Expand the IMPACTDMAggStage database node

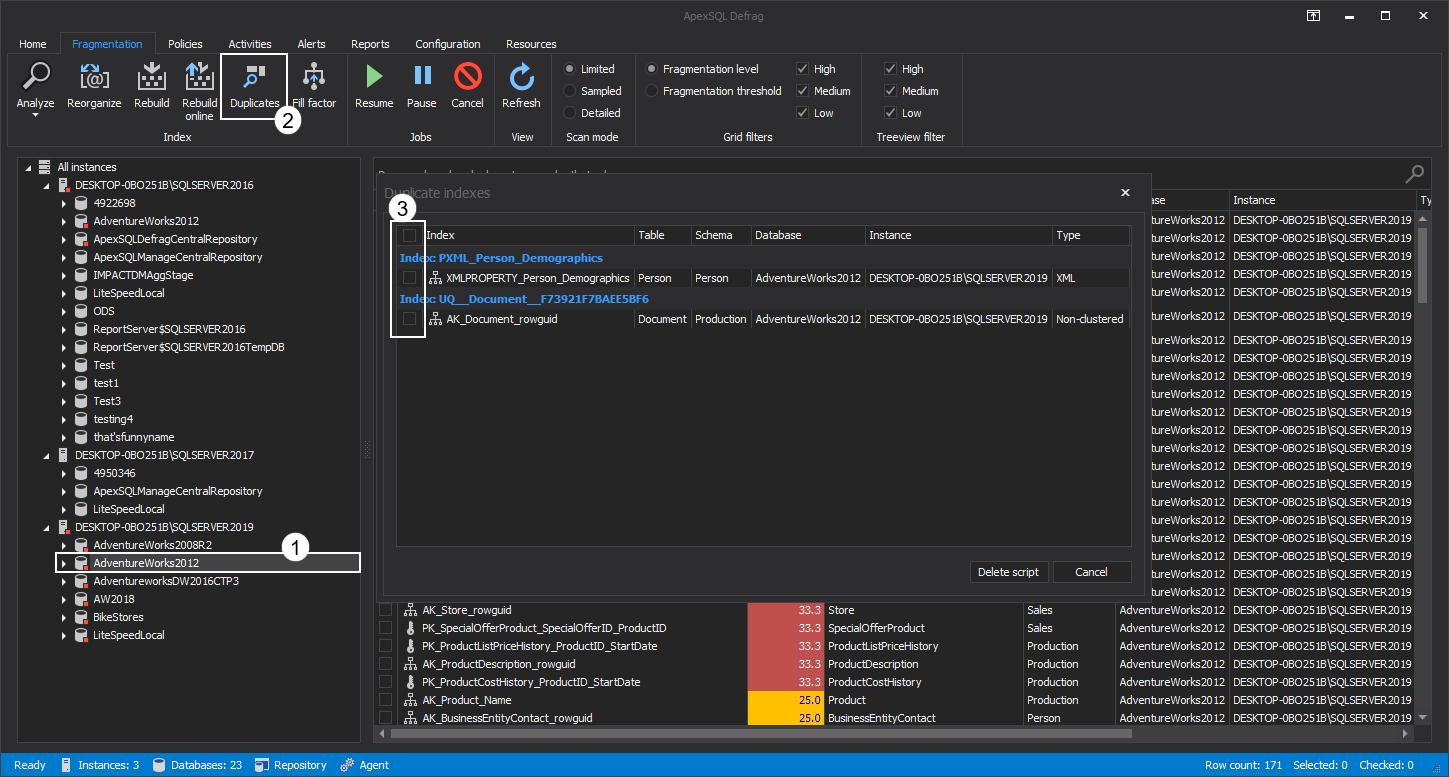coord(65,275)
